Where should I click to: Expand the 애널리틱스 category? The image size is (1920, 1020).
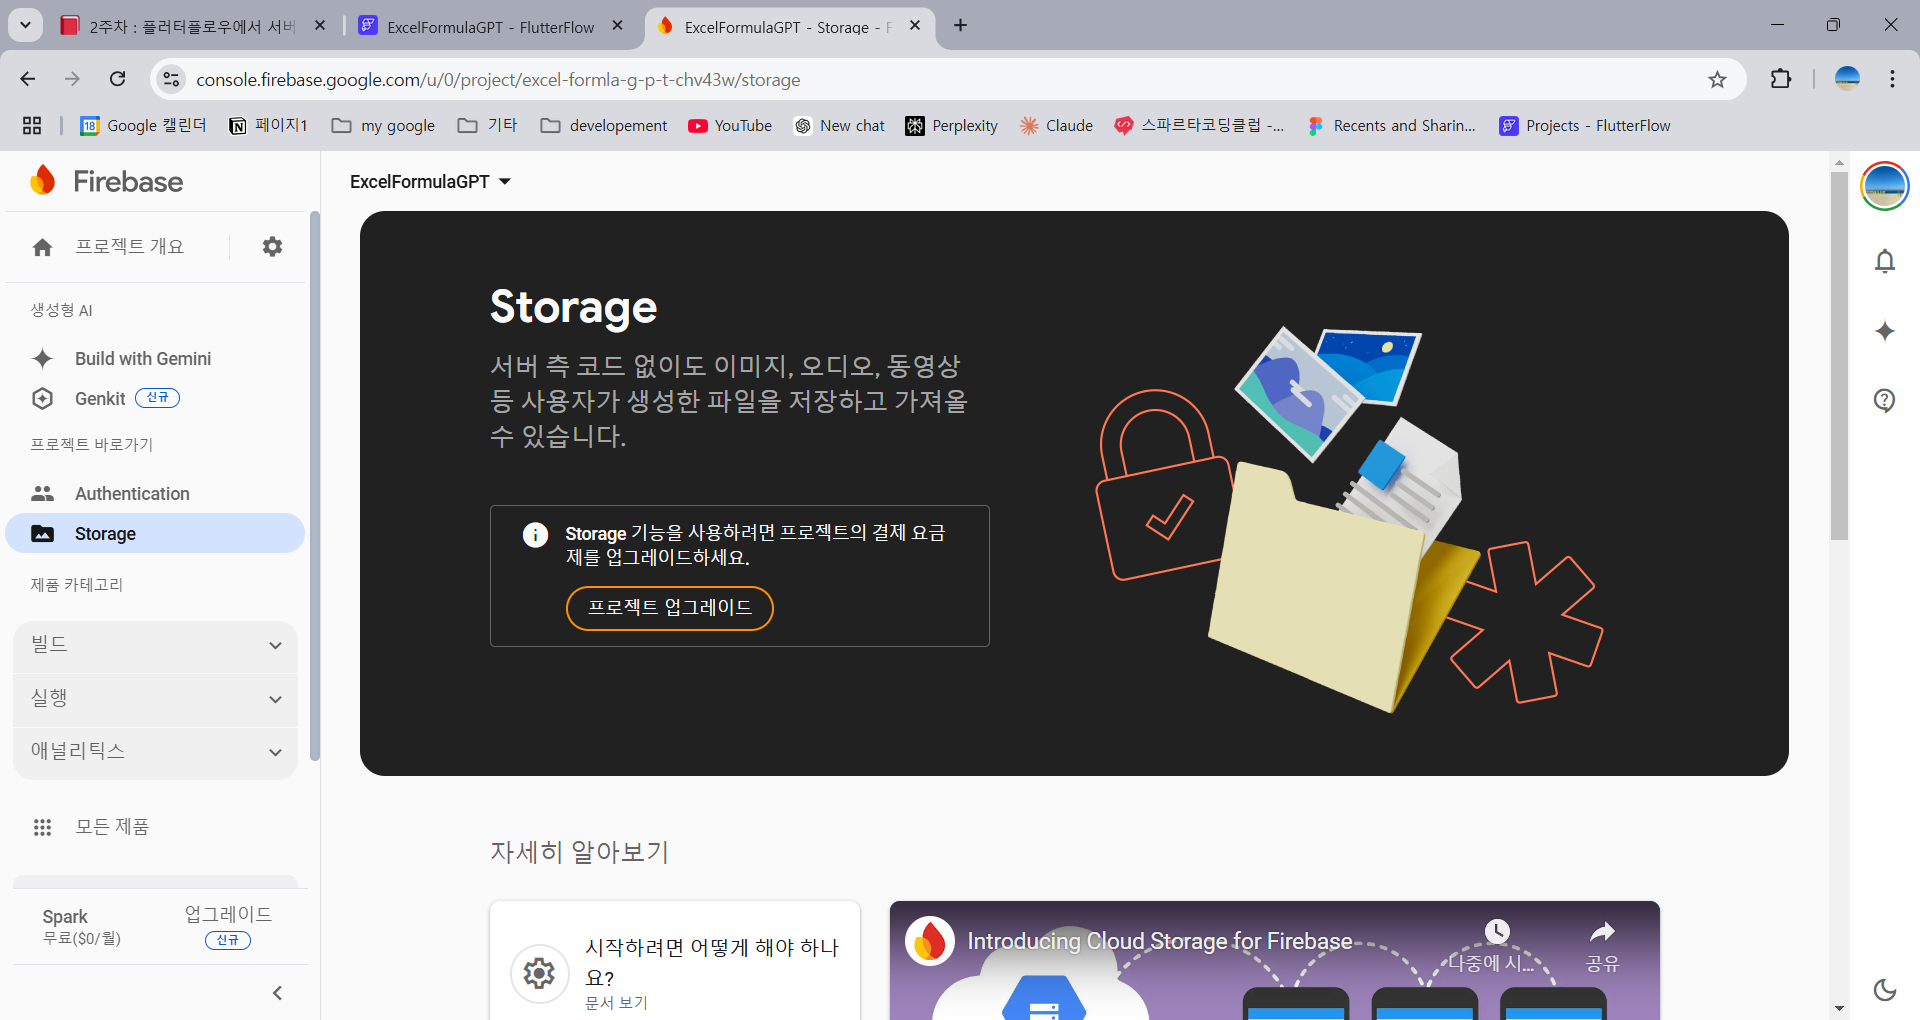[155, 752]
